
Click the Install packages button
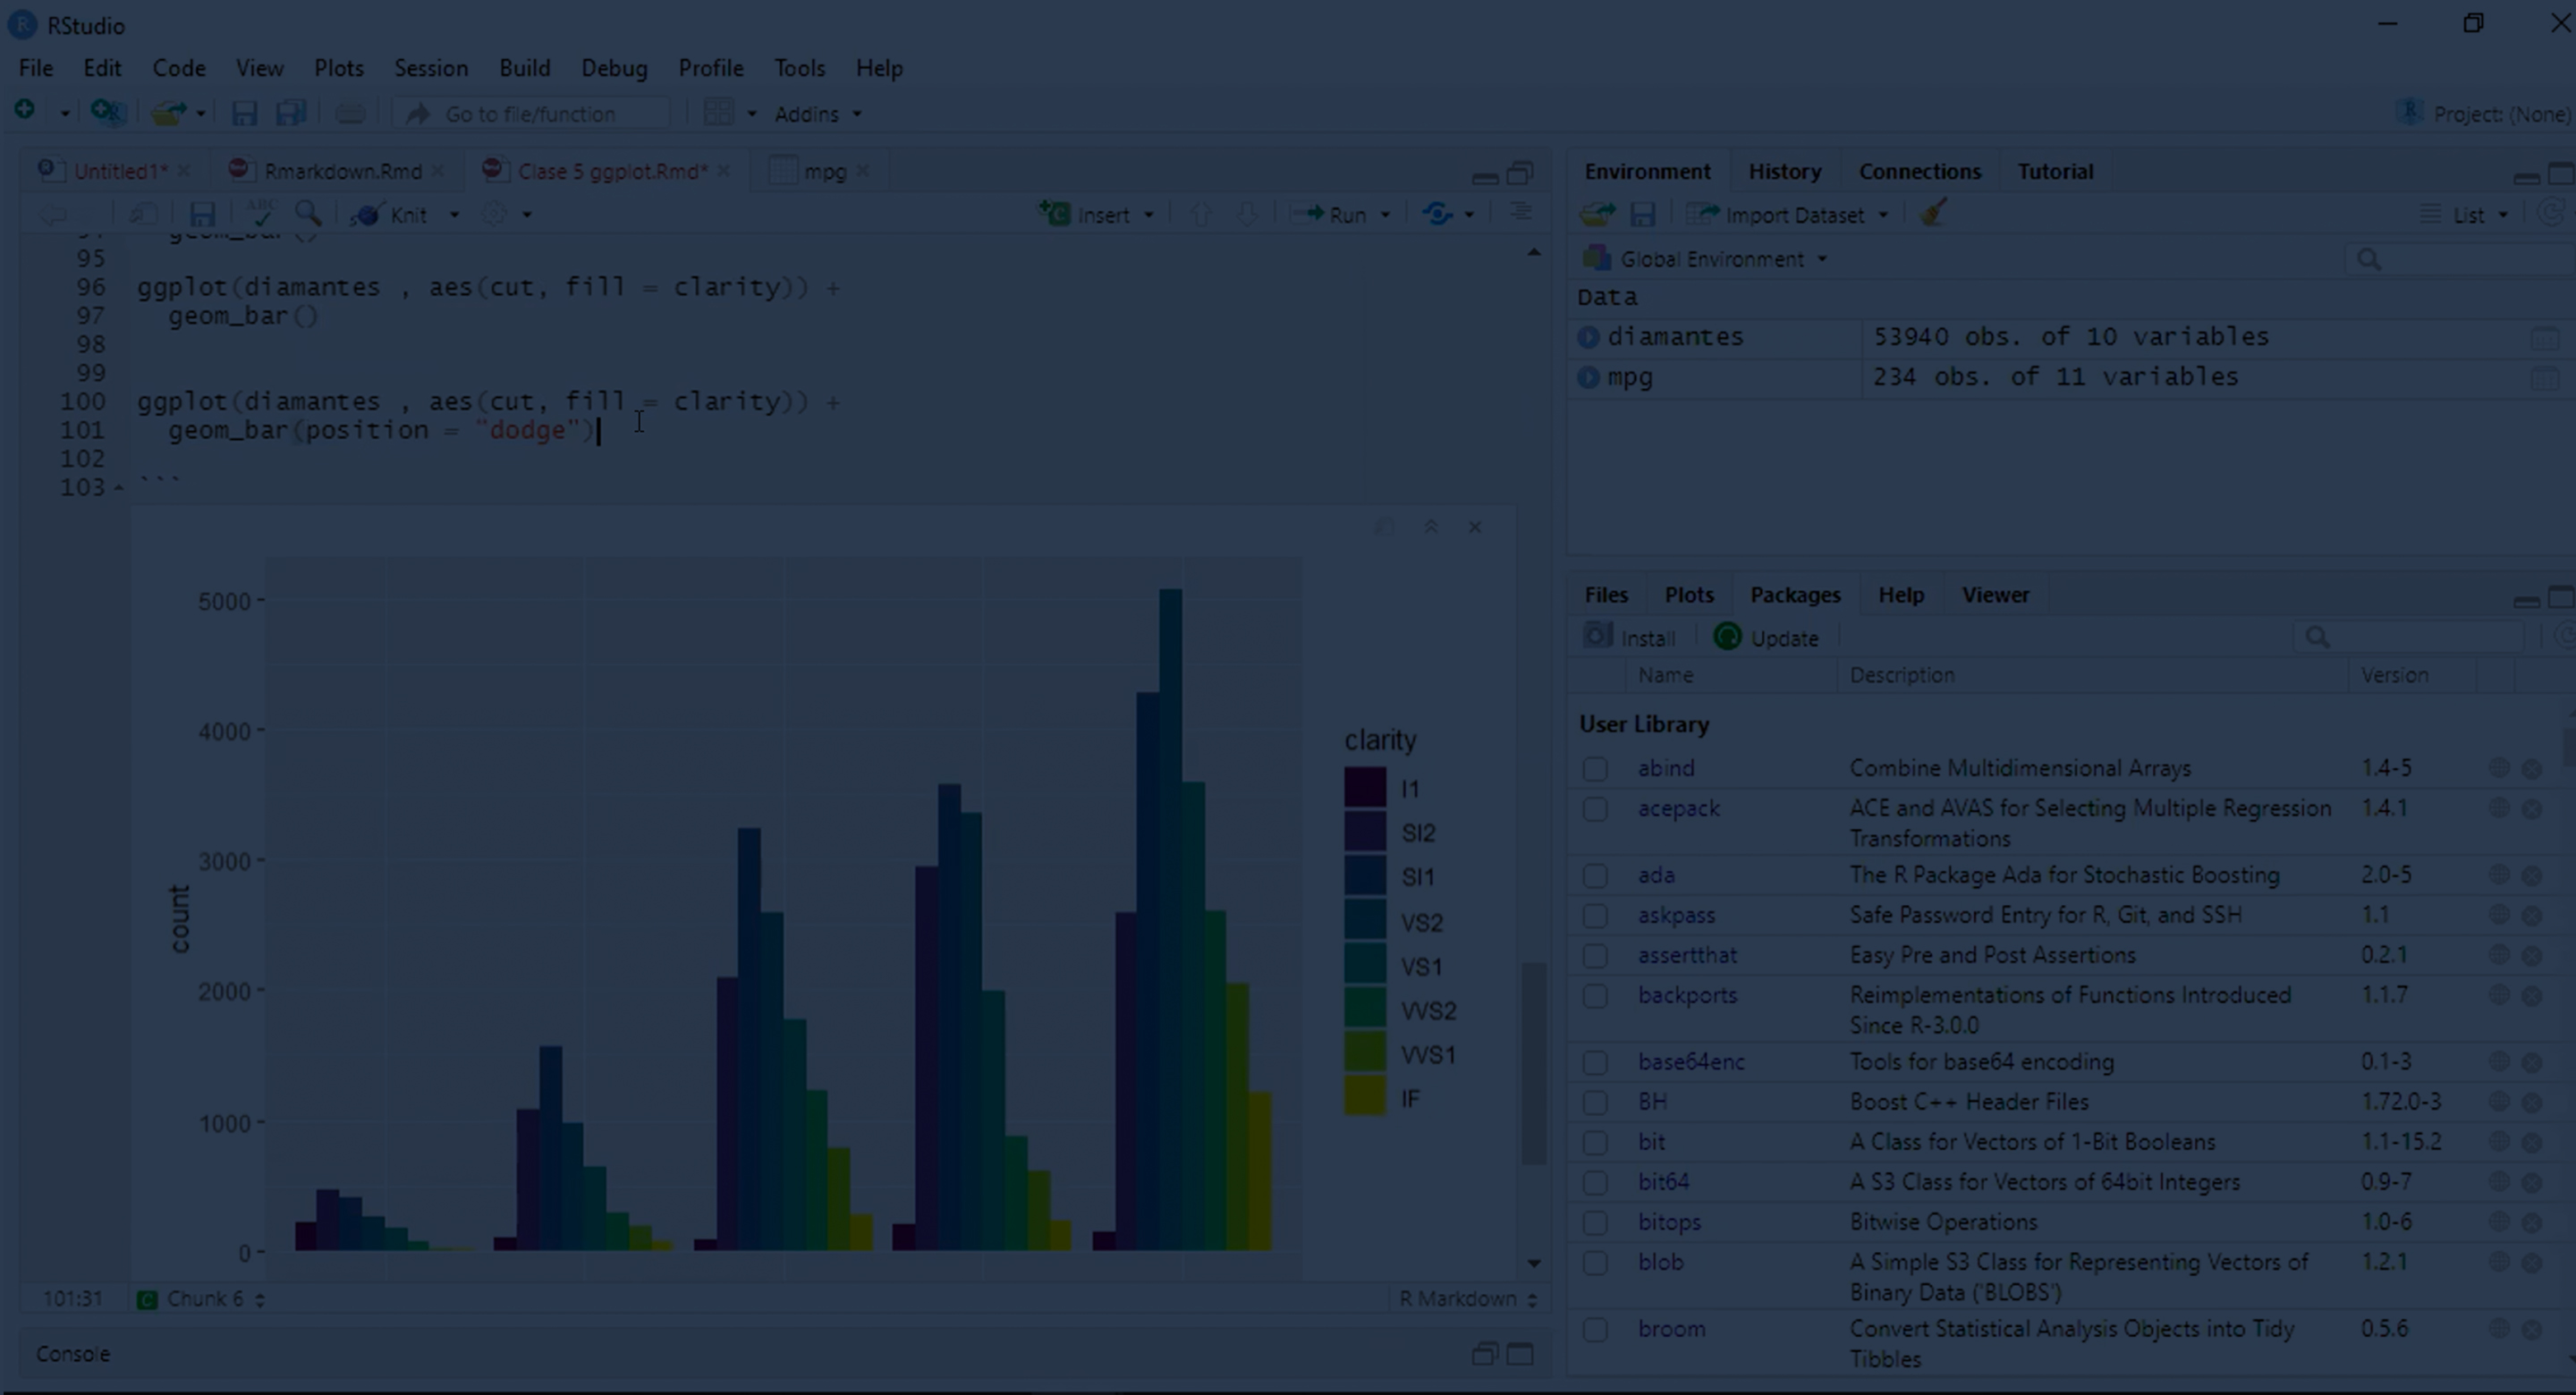click(1629, 637)
